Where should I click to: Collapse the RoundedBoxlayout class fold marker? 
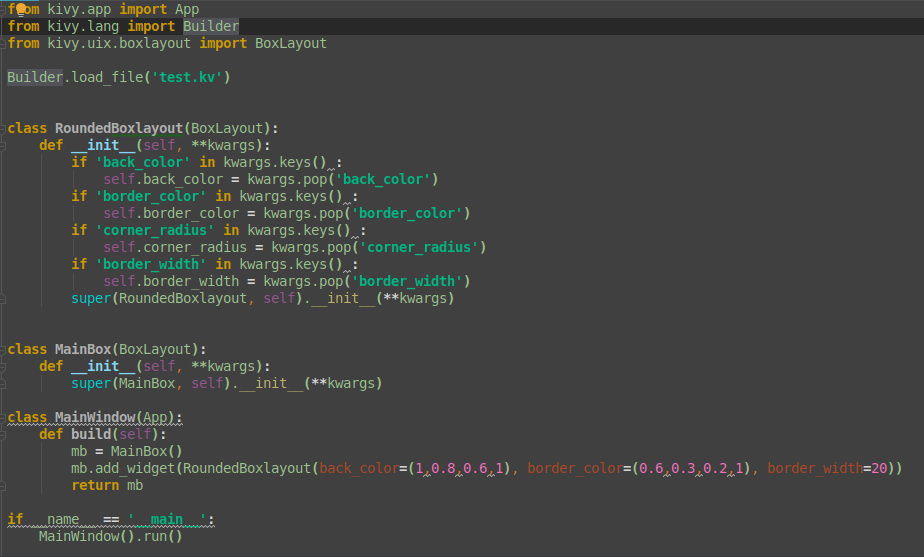pos(3,128)
